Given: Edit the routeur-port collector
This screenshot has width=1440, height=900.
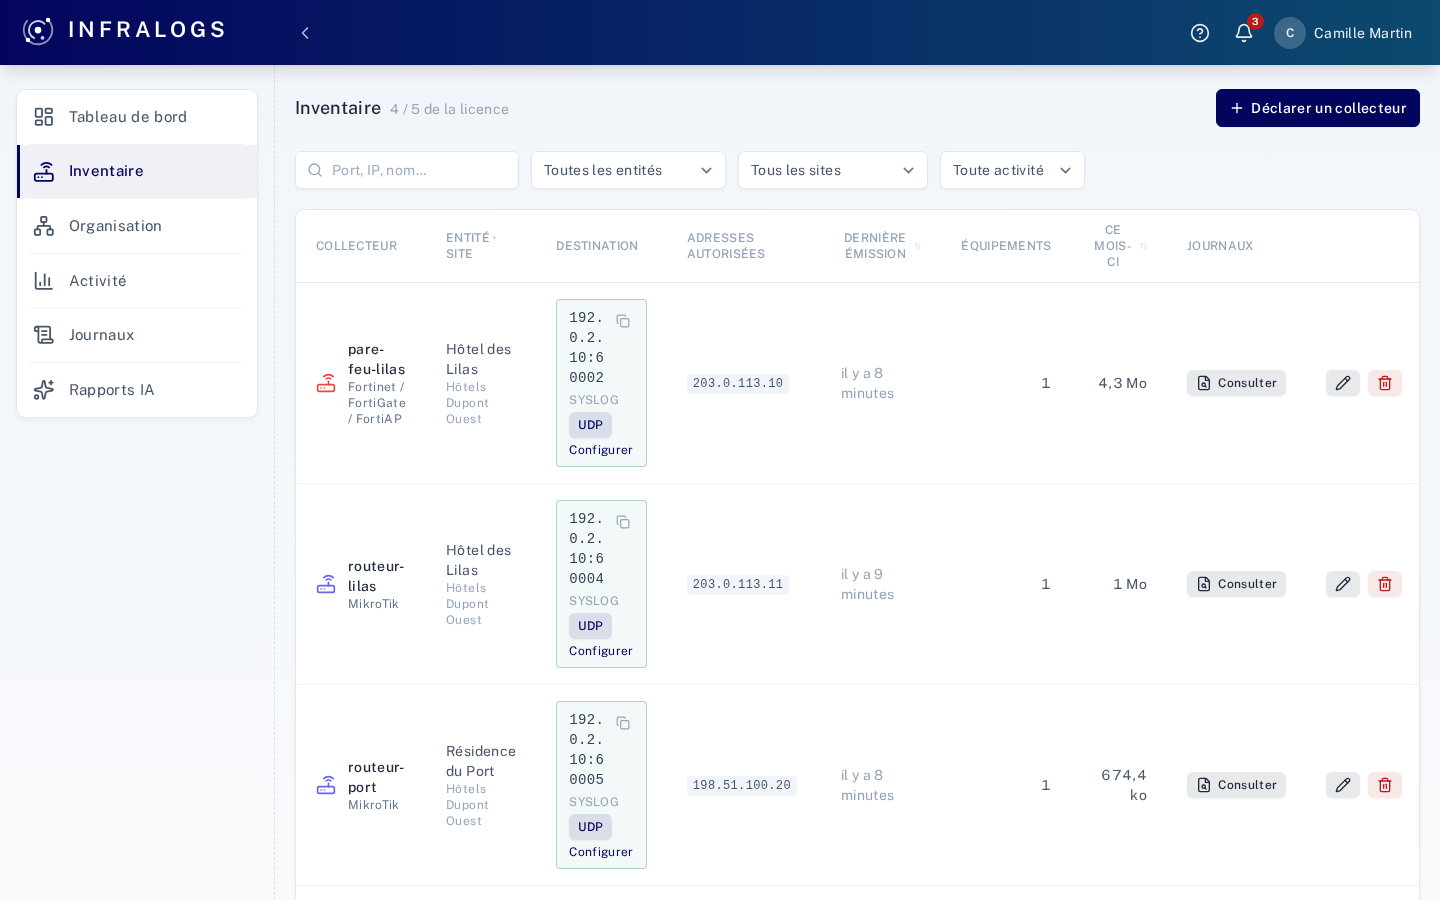Looking at the screenshot, I should point(1343,785).
